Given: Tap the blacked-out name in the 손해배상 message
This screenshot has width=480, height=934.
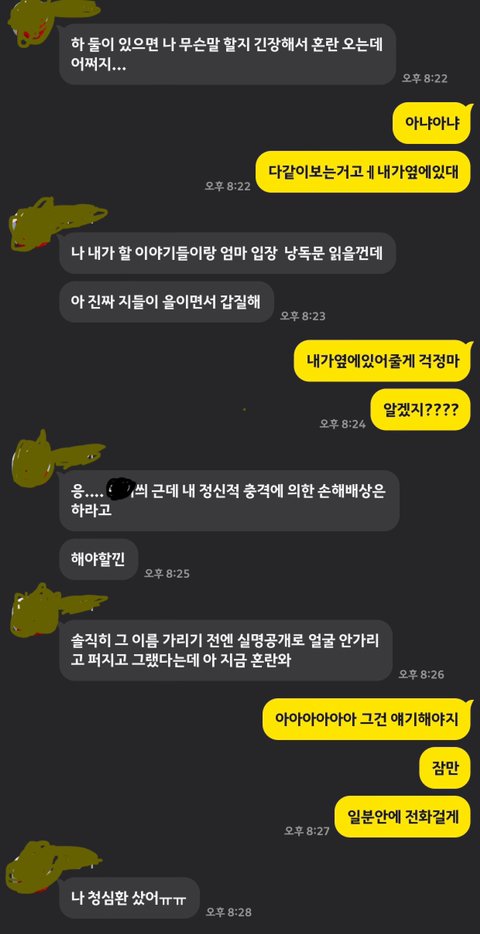Looking at the screenshot, I should pyautogui.click(x=121, y=488).
